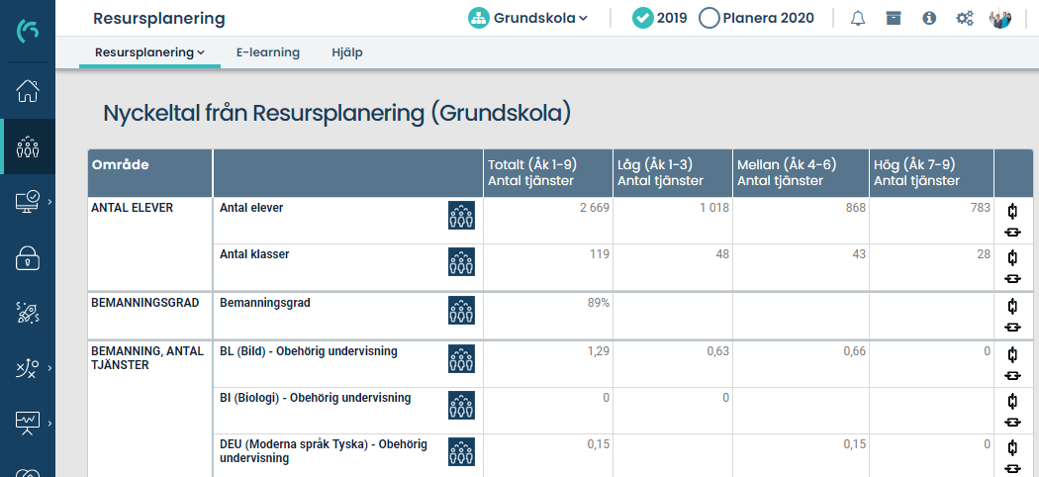Open the Grundskola organization dropdown

pos(527,19)
